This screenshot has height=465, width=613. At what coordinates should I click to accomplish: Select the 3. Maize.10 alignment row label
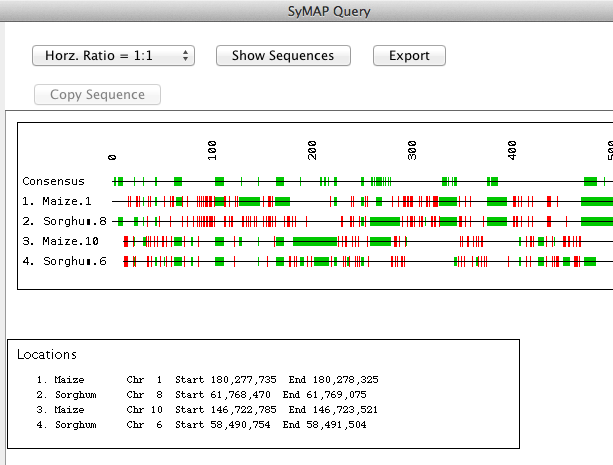point(61,241)
